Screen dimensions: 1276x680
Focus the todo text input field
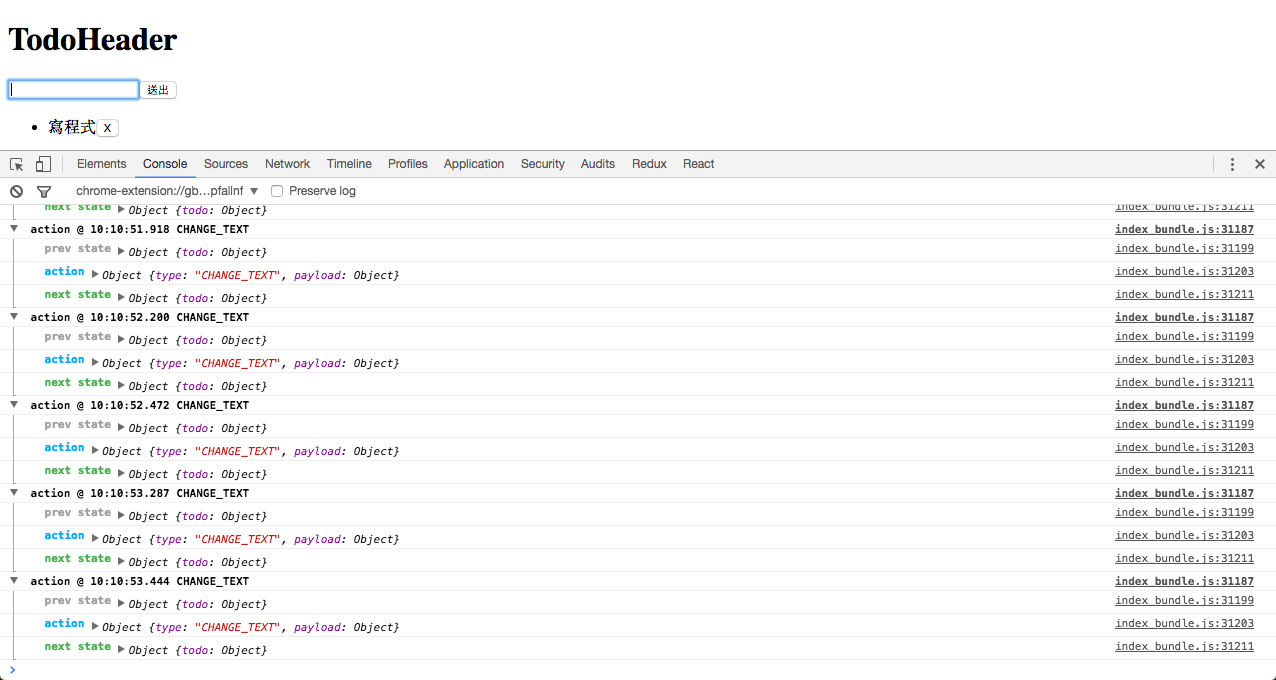[73, 90]
